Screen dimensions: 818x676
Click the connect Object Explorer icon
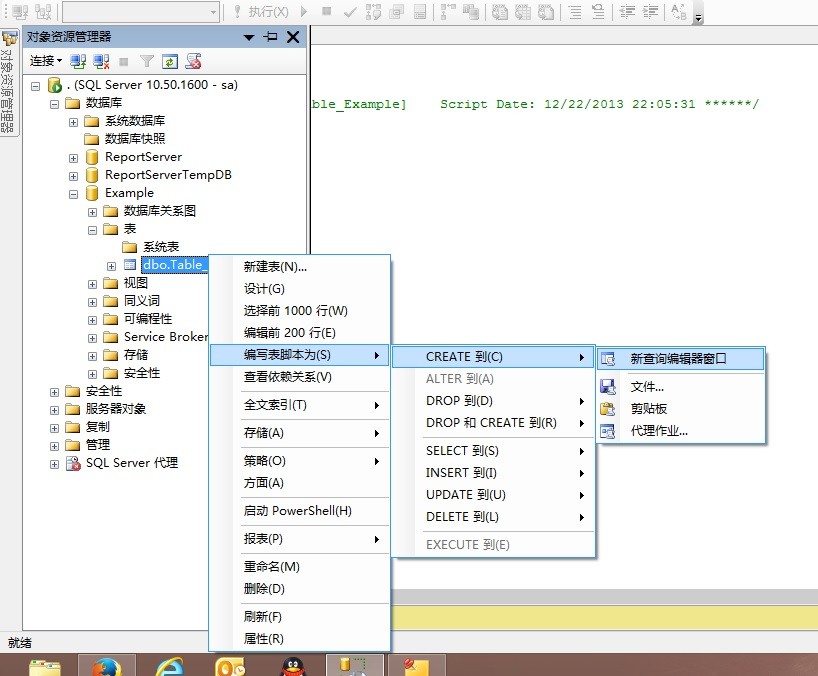coord(78,61)
